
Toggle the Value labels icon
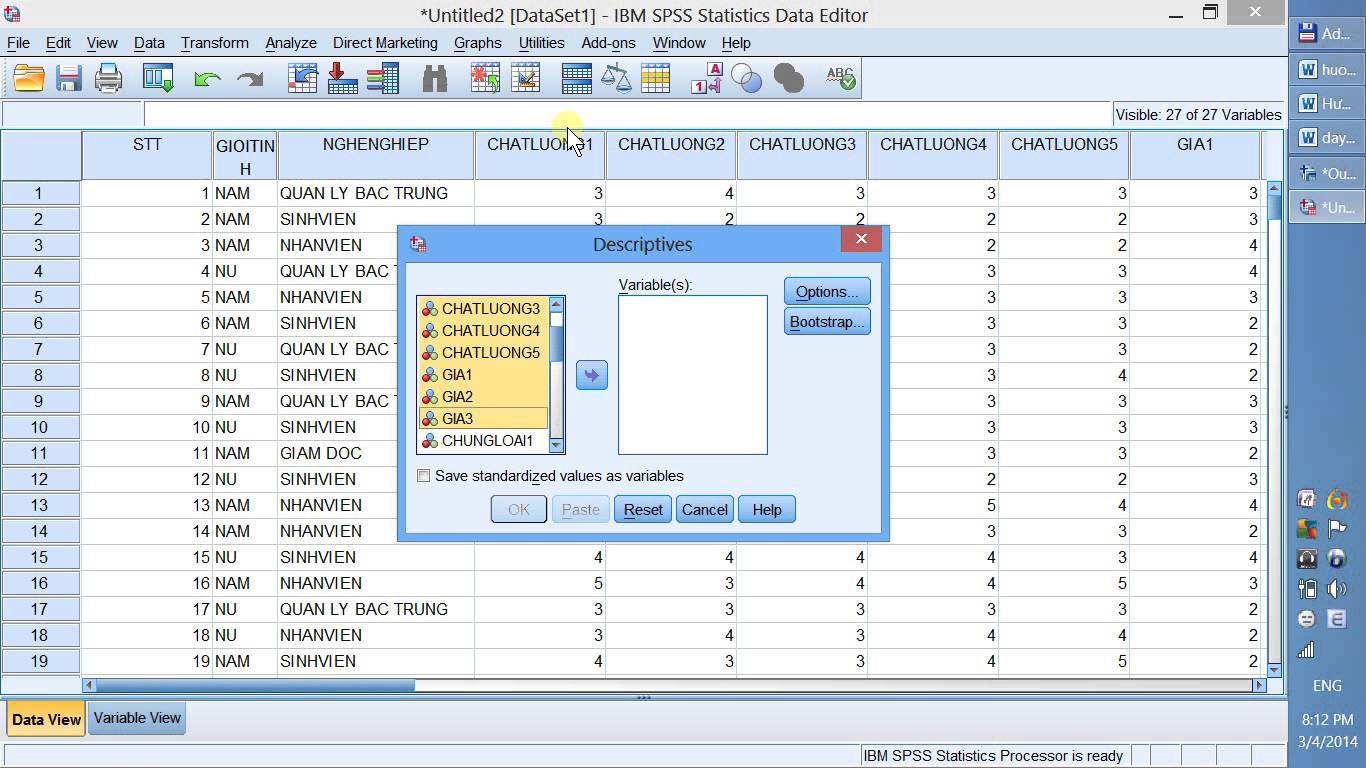[707, 78]
